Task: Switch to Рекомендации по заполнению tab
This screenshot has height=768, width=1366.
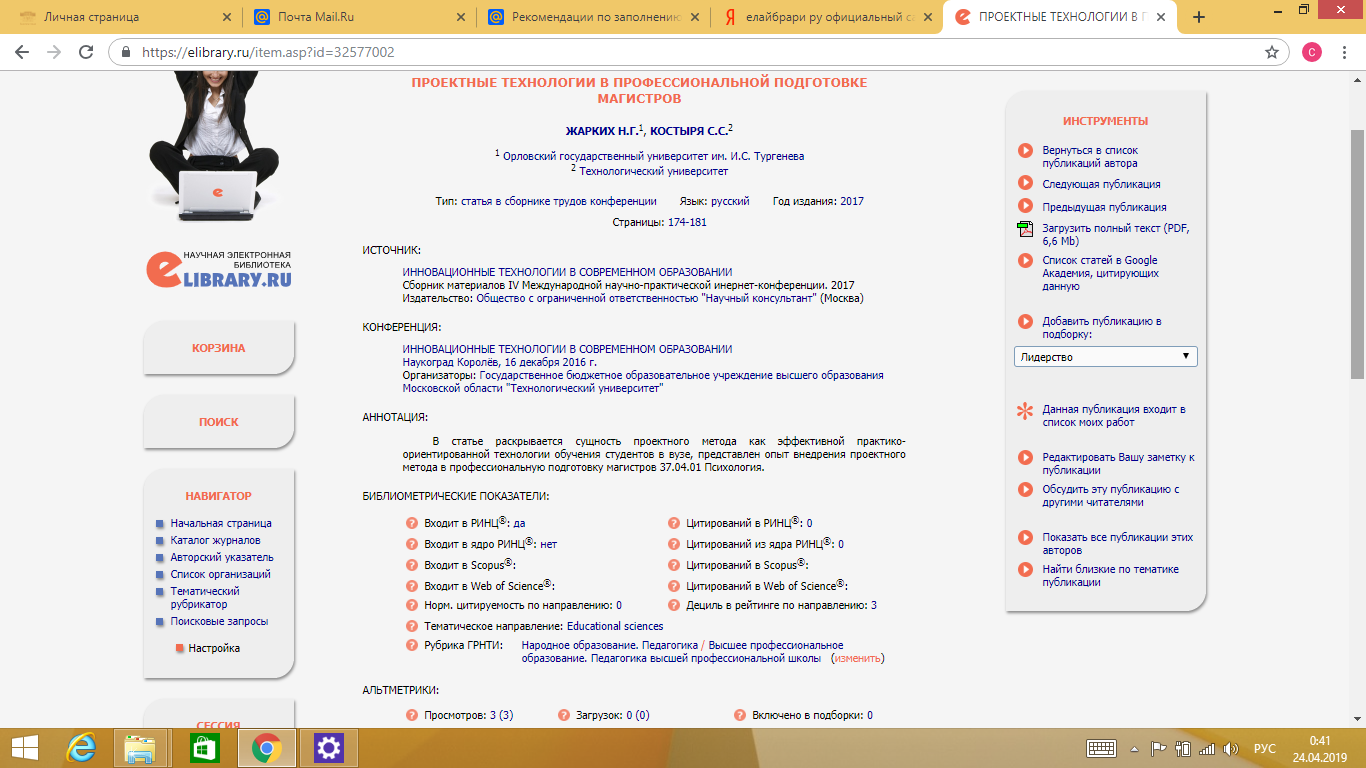Action: coord(590,17)
